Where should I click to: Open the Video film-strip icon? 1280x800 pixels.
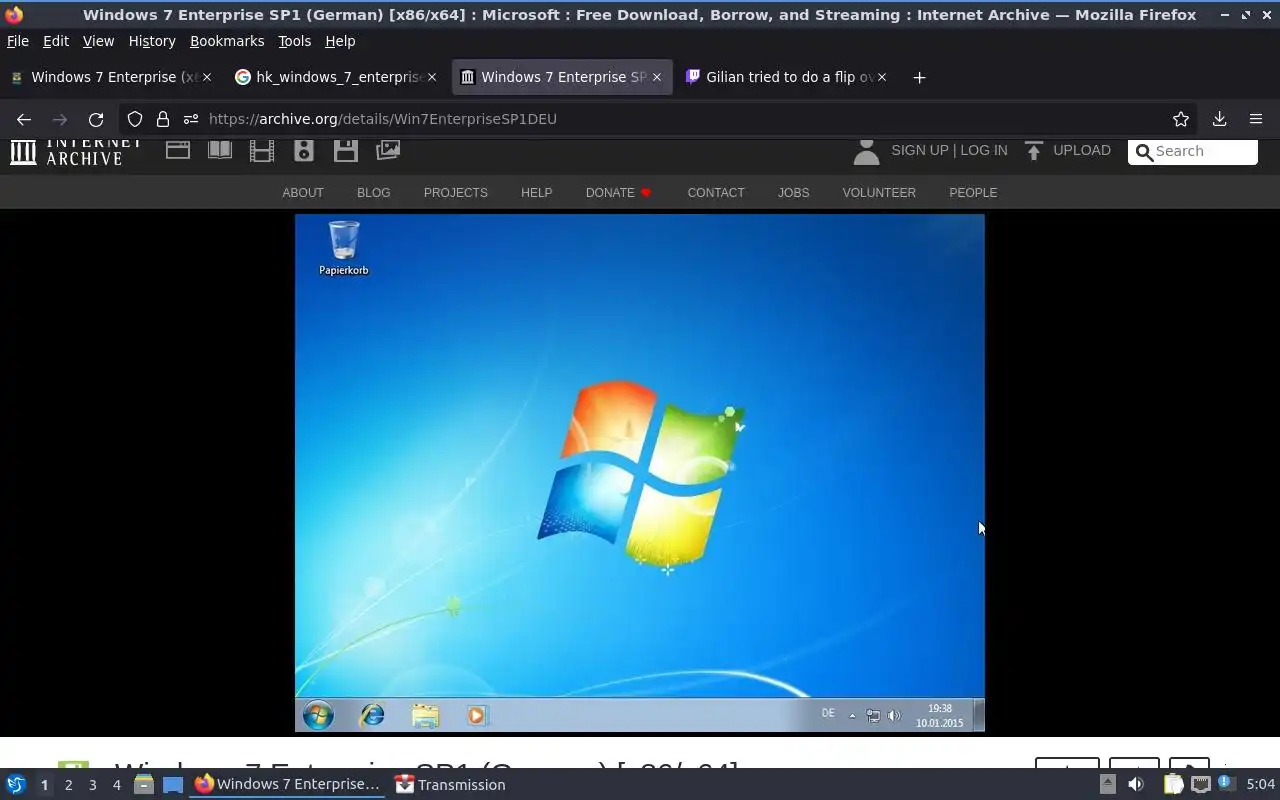[x=262, y=150]
